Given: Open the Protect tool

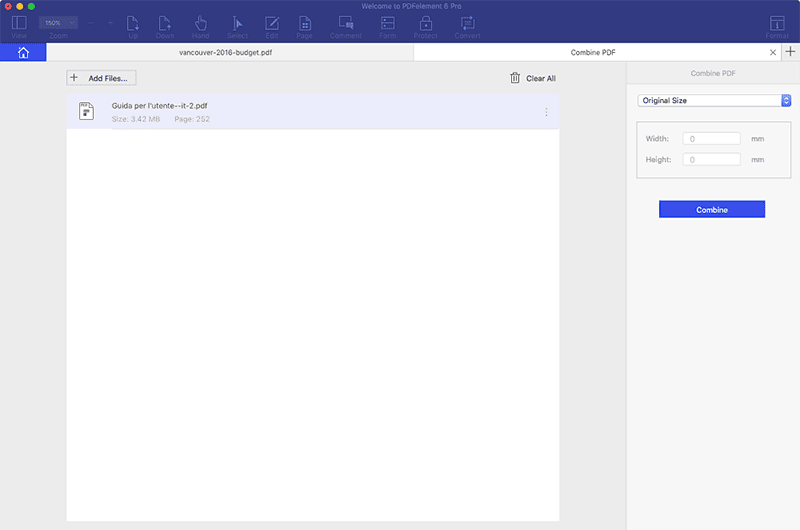Looking at the screenshot, I should (x=426, y=23).
